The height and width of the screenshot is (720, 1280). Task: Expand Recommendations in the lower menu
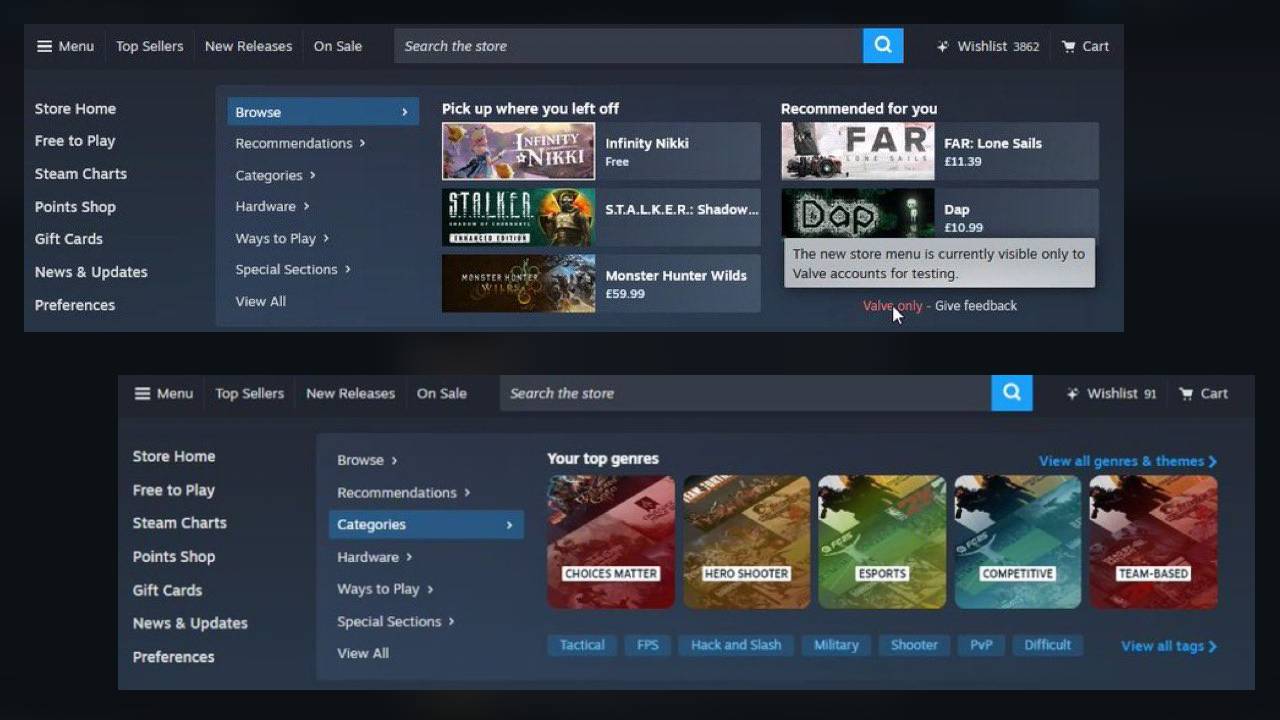click(403, 492)
